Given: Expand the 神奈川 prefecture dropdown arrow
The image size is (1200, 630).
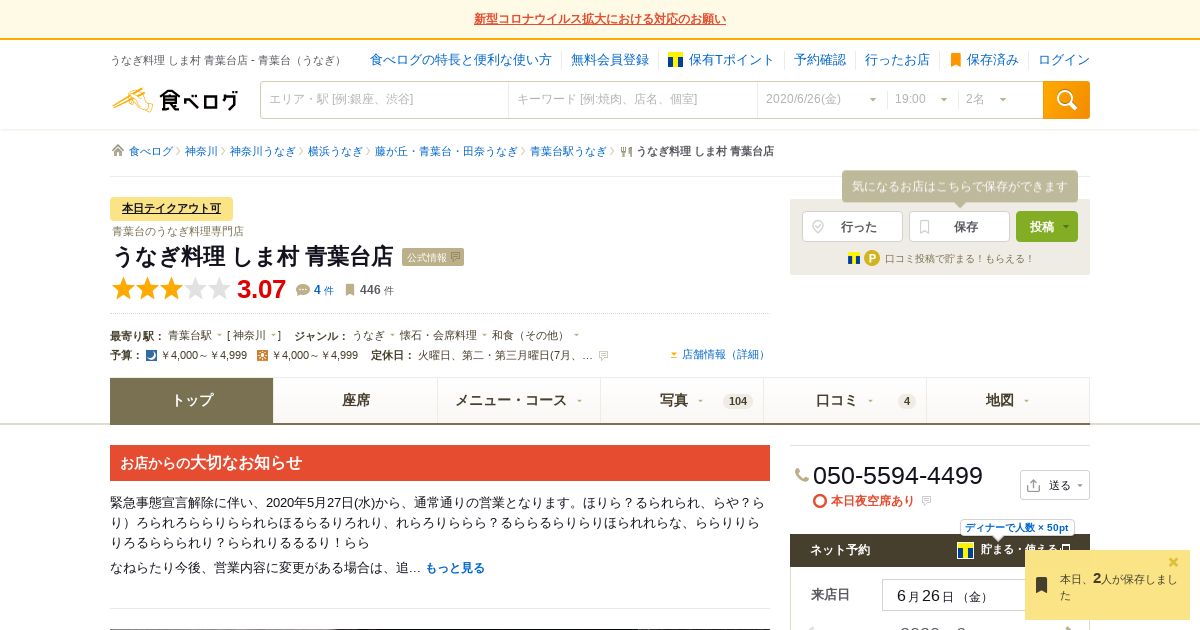Looking at the screenshot, I should (x=273, y=335).
